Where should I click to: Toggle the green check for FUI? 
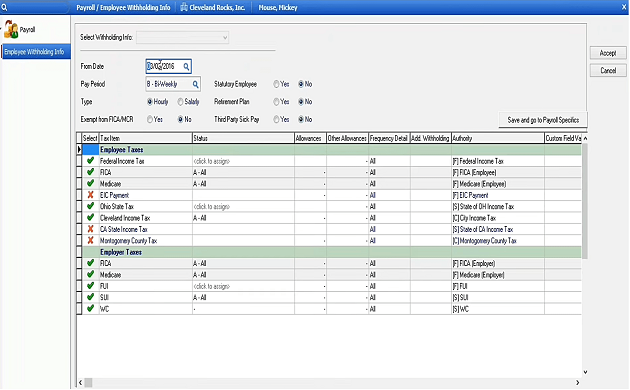[90, 286]
